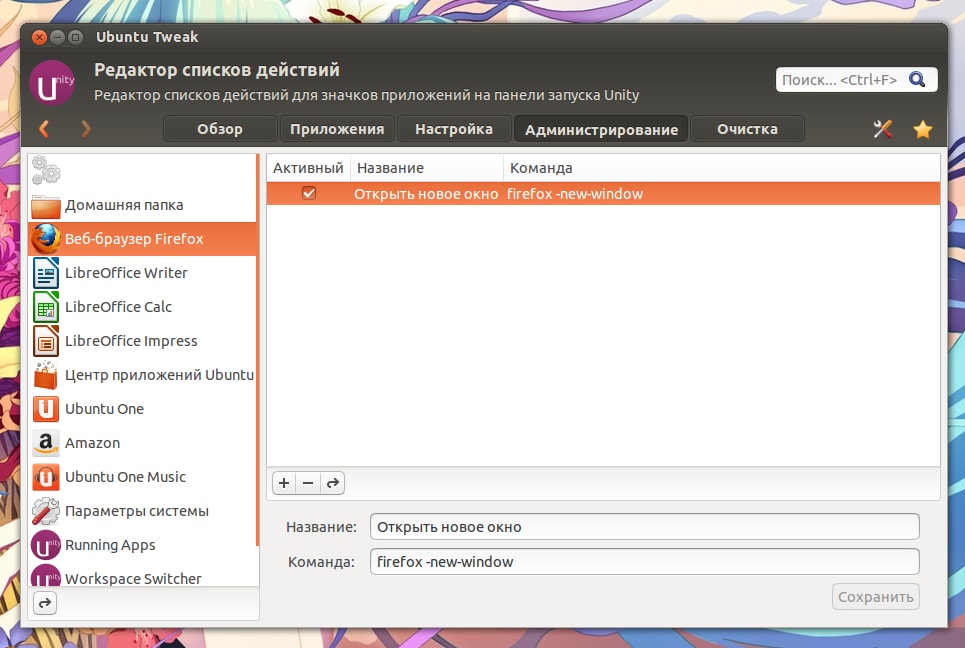965x648 pixels.
Task: Select LibreOffice Writer label
Action: pyautogui.click(x=126, y=273)
